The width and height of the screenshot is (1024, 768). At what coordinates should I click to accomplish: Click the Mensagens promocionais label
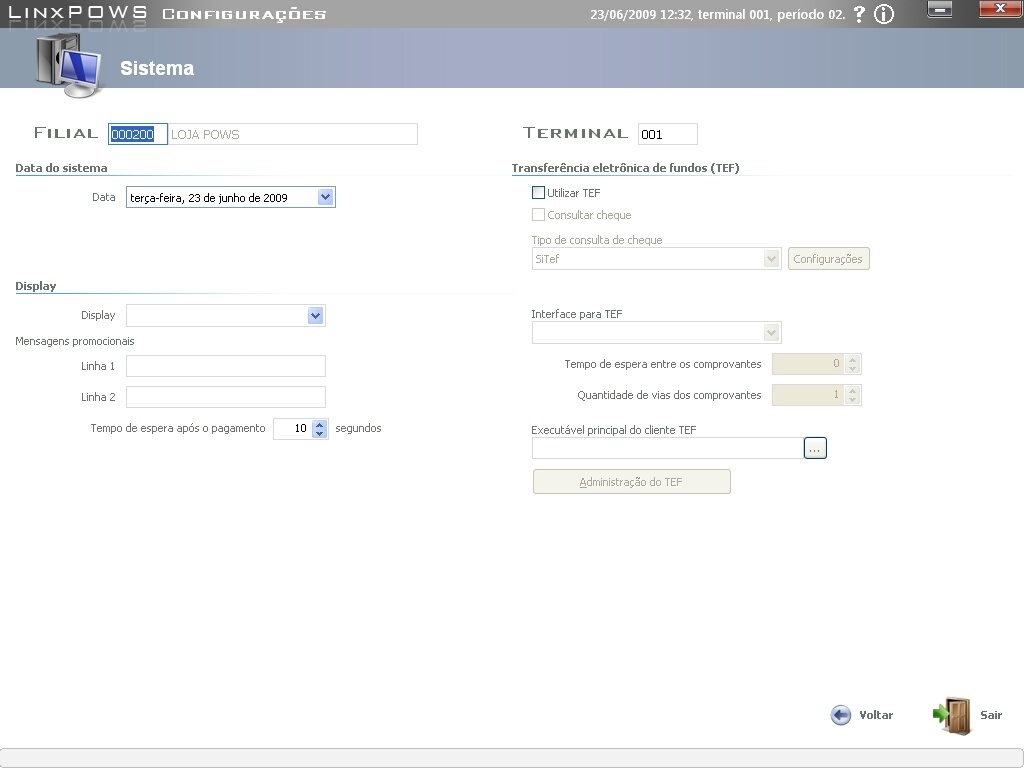pyautogui.click(x=74, y=341)
